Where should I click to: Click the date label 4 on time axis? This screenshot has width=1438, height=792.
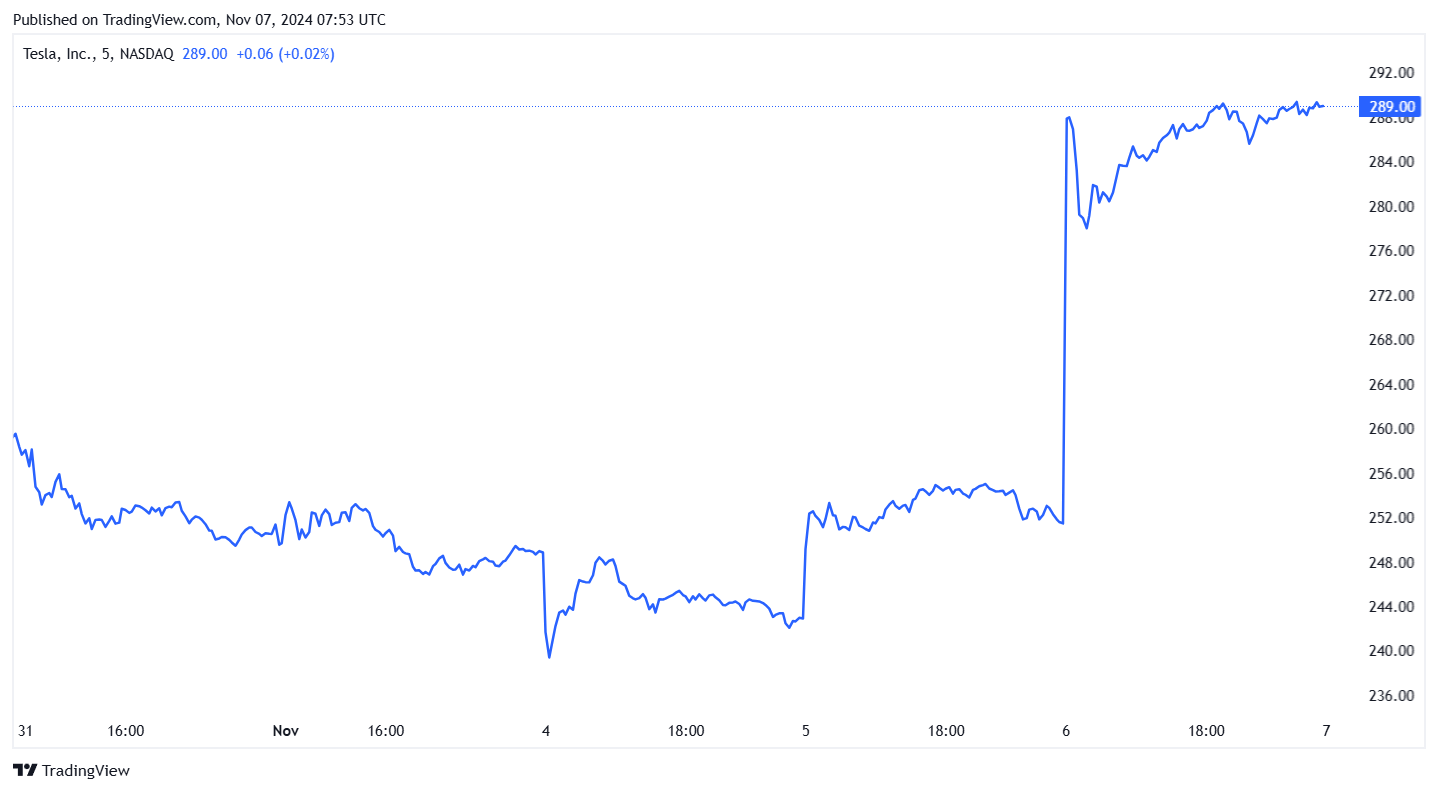[x=546, y=731]
